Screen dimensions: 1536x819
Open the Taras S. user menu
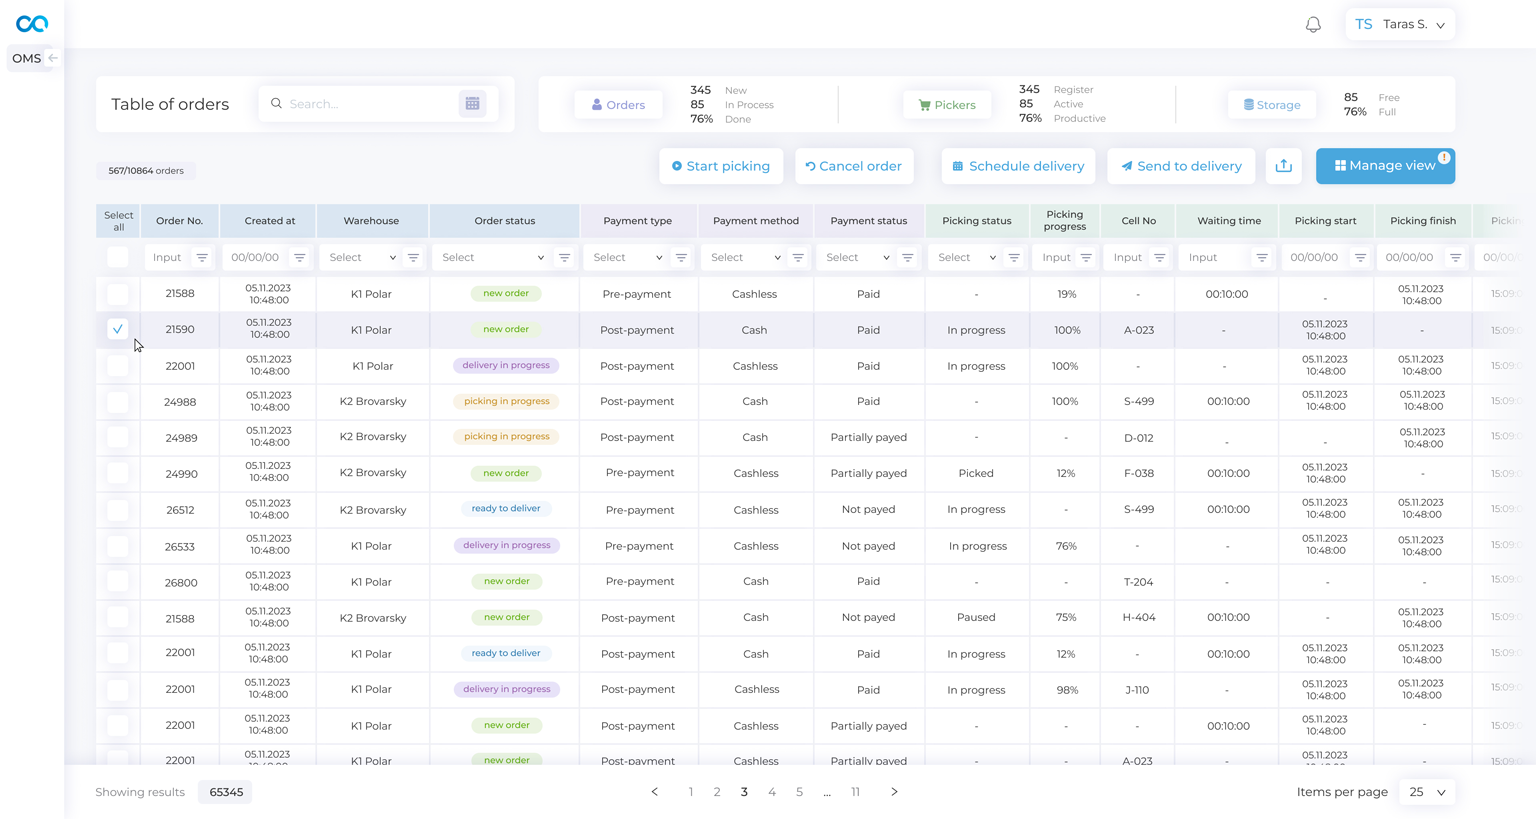pyautogui.click(x=1400, y=24)
